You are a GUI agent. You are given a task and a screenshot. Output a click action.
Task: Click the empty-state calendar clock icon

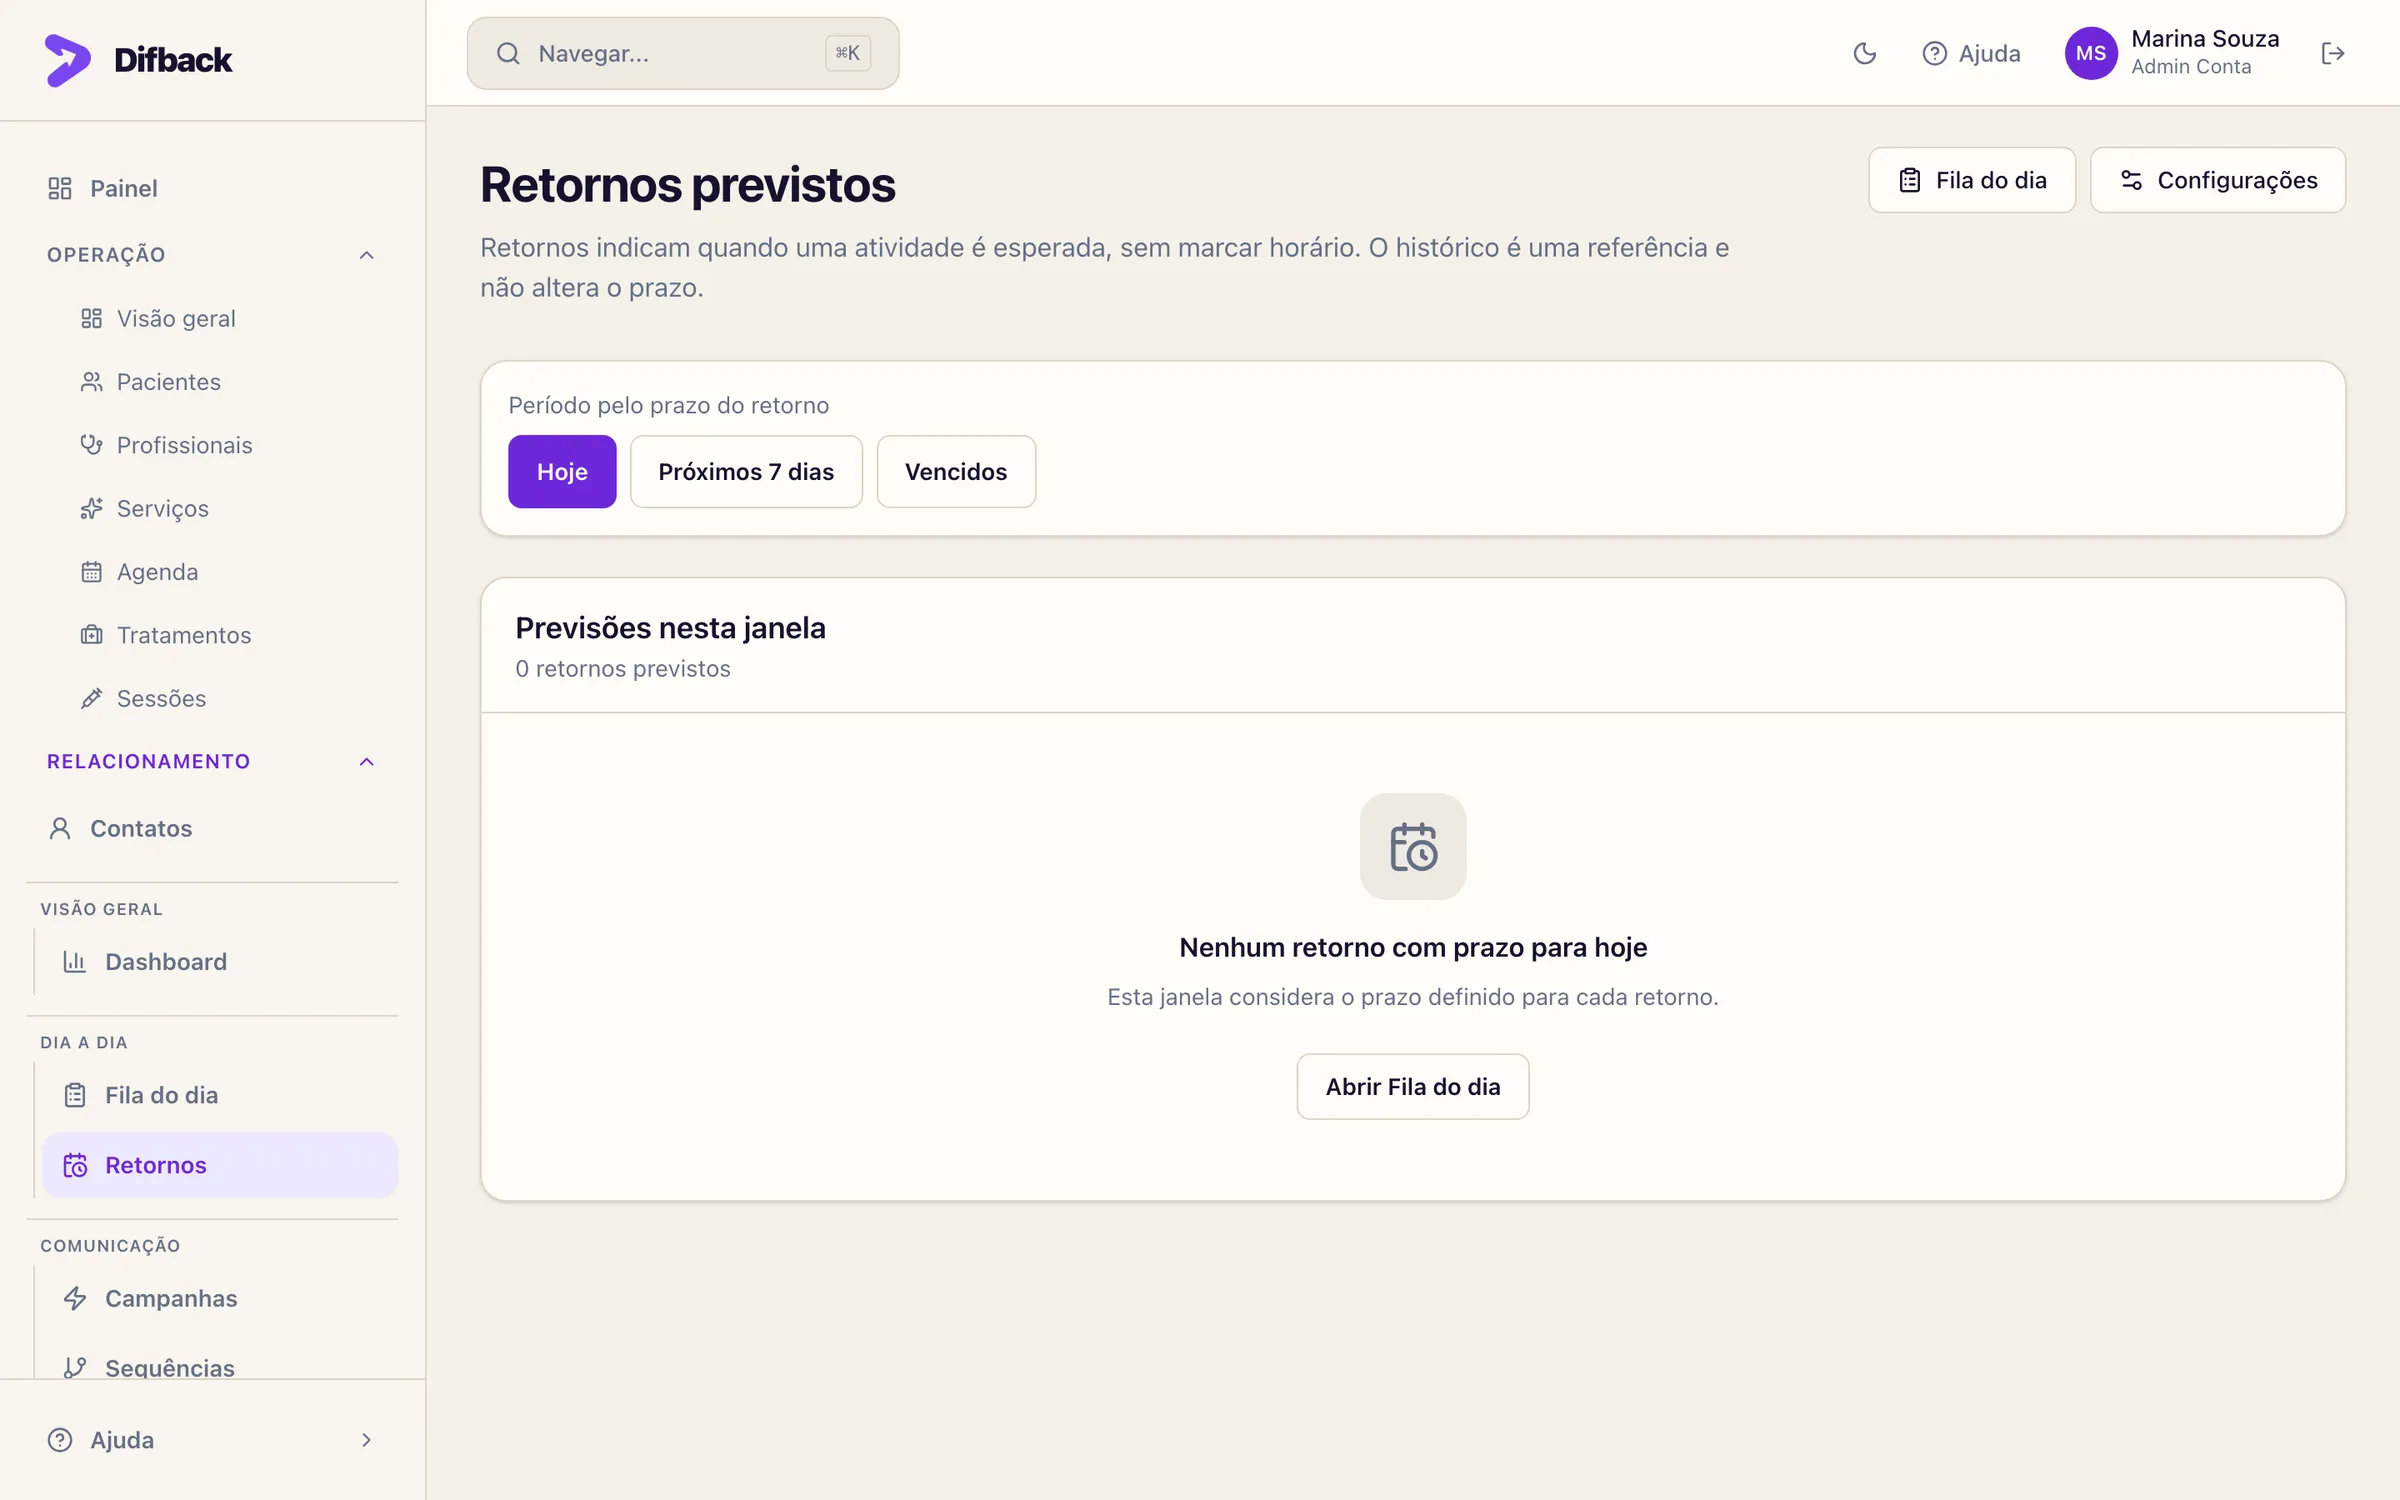1412,846
